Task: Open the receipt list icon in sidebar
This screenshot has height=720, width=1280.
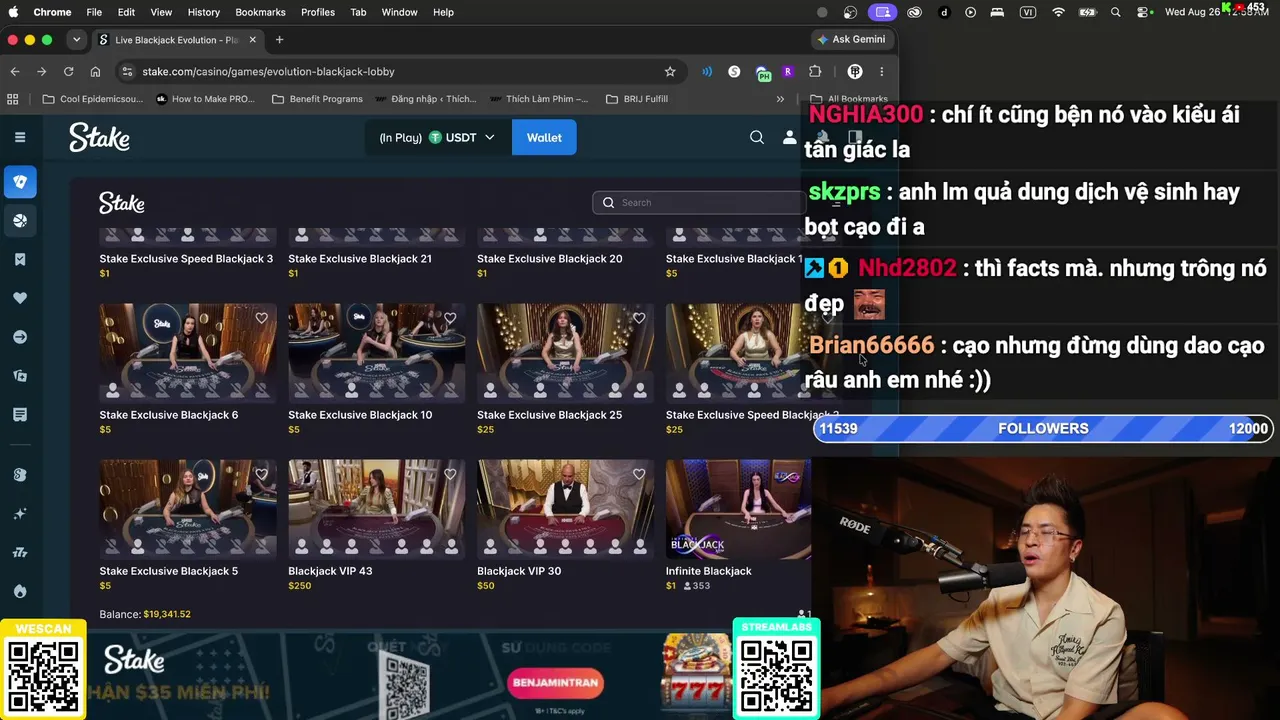Action: click(x=20, y=415)
